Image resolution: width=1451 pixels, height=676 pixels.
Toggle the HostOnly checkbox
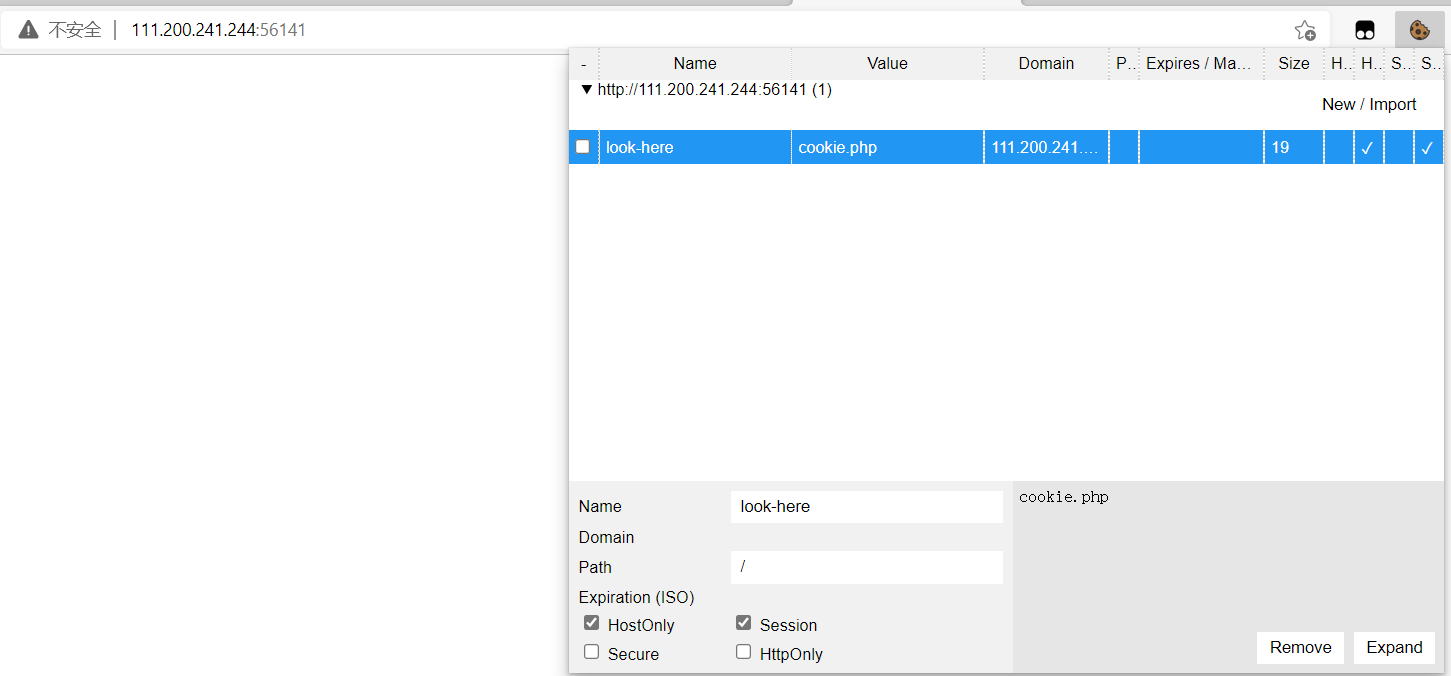[591, 623]
